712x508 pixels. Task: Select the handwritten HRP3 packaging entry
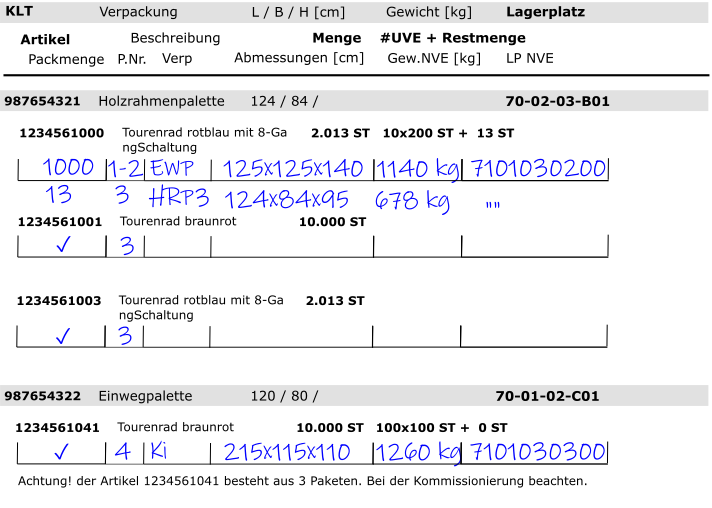click(x=178, y=197)
